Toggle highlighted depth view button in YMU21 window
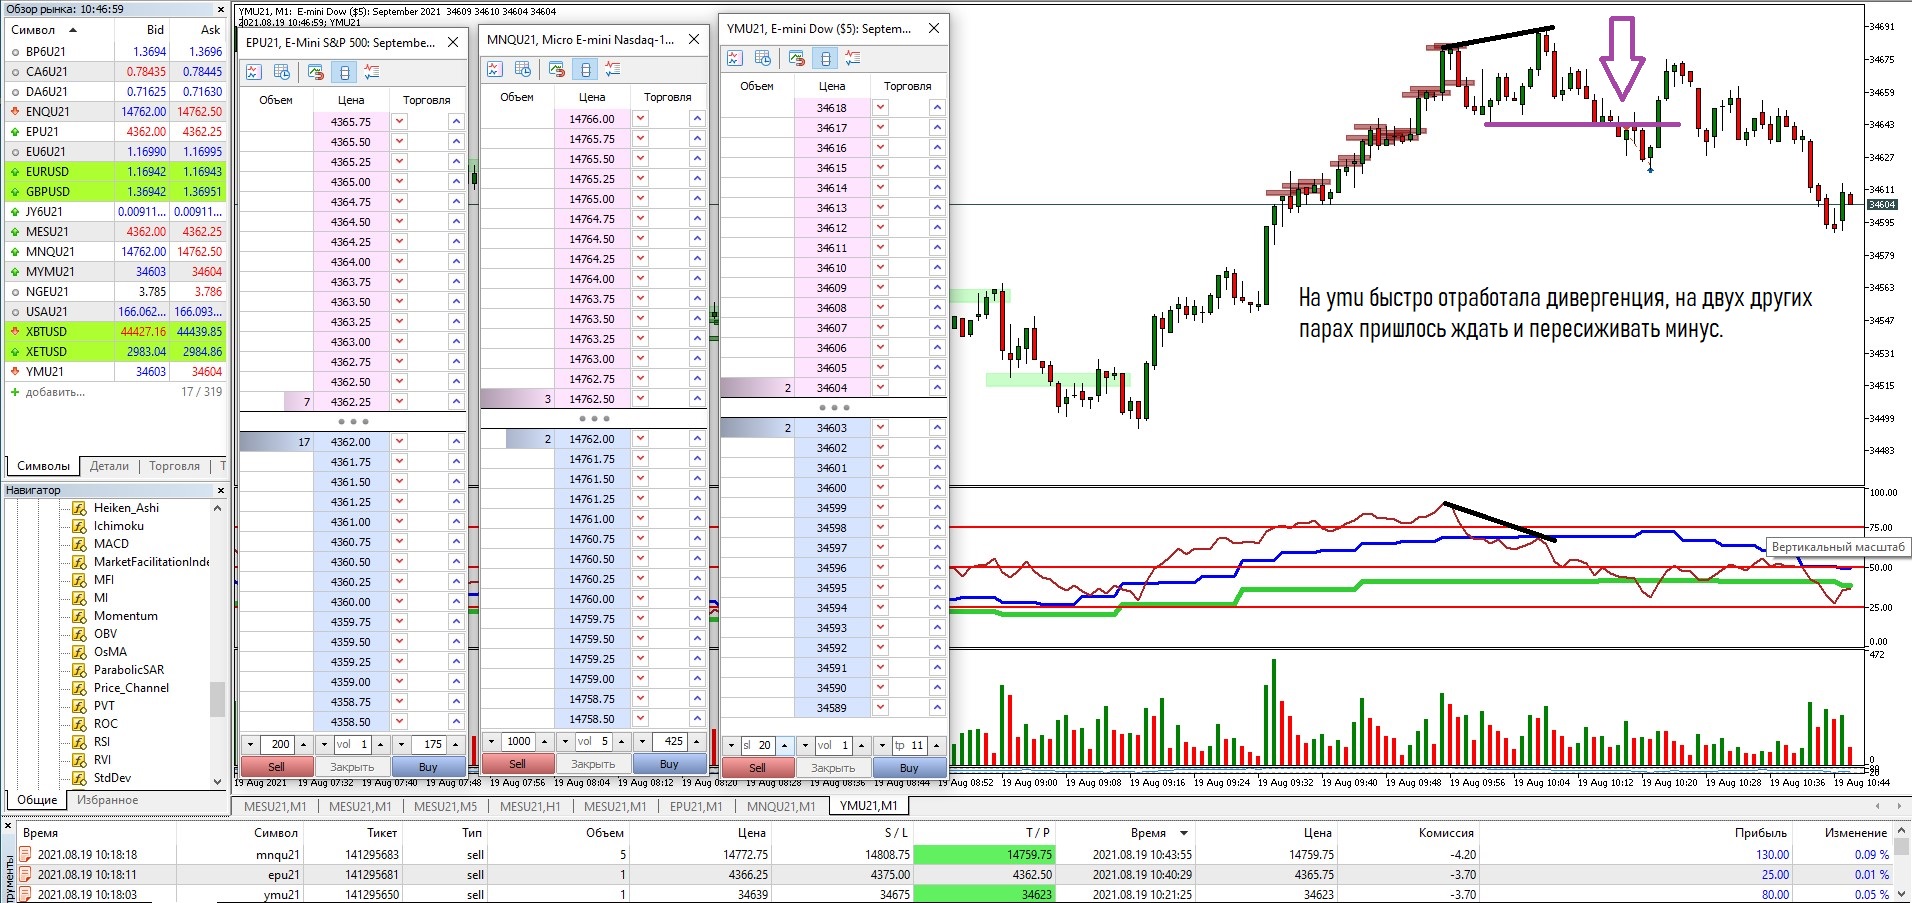1912x903 pixels. click(x=825, y=58)
